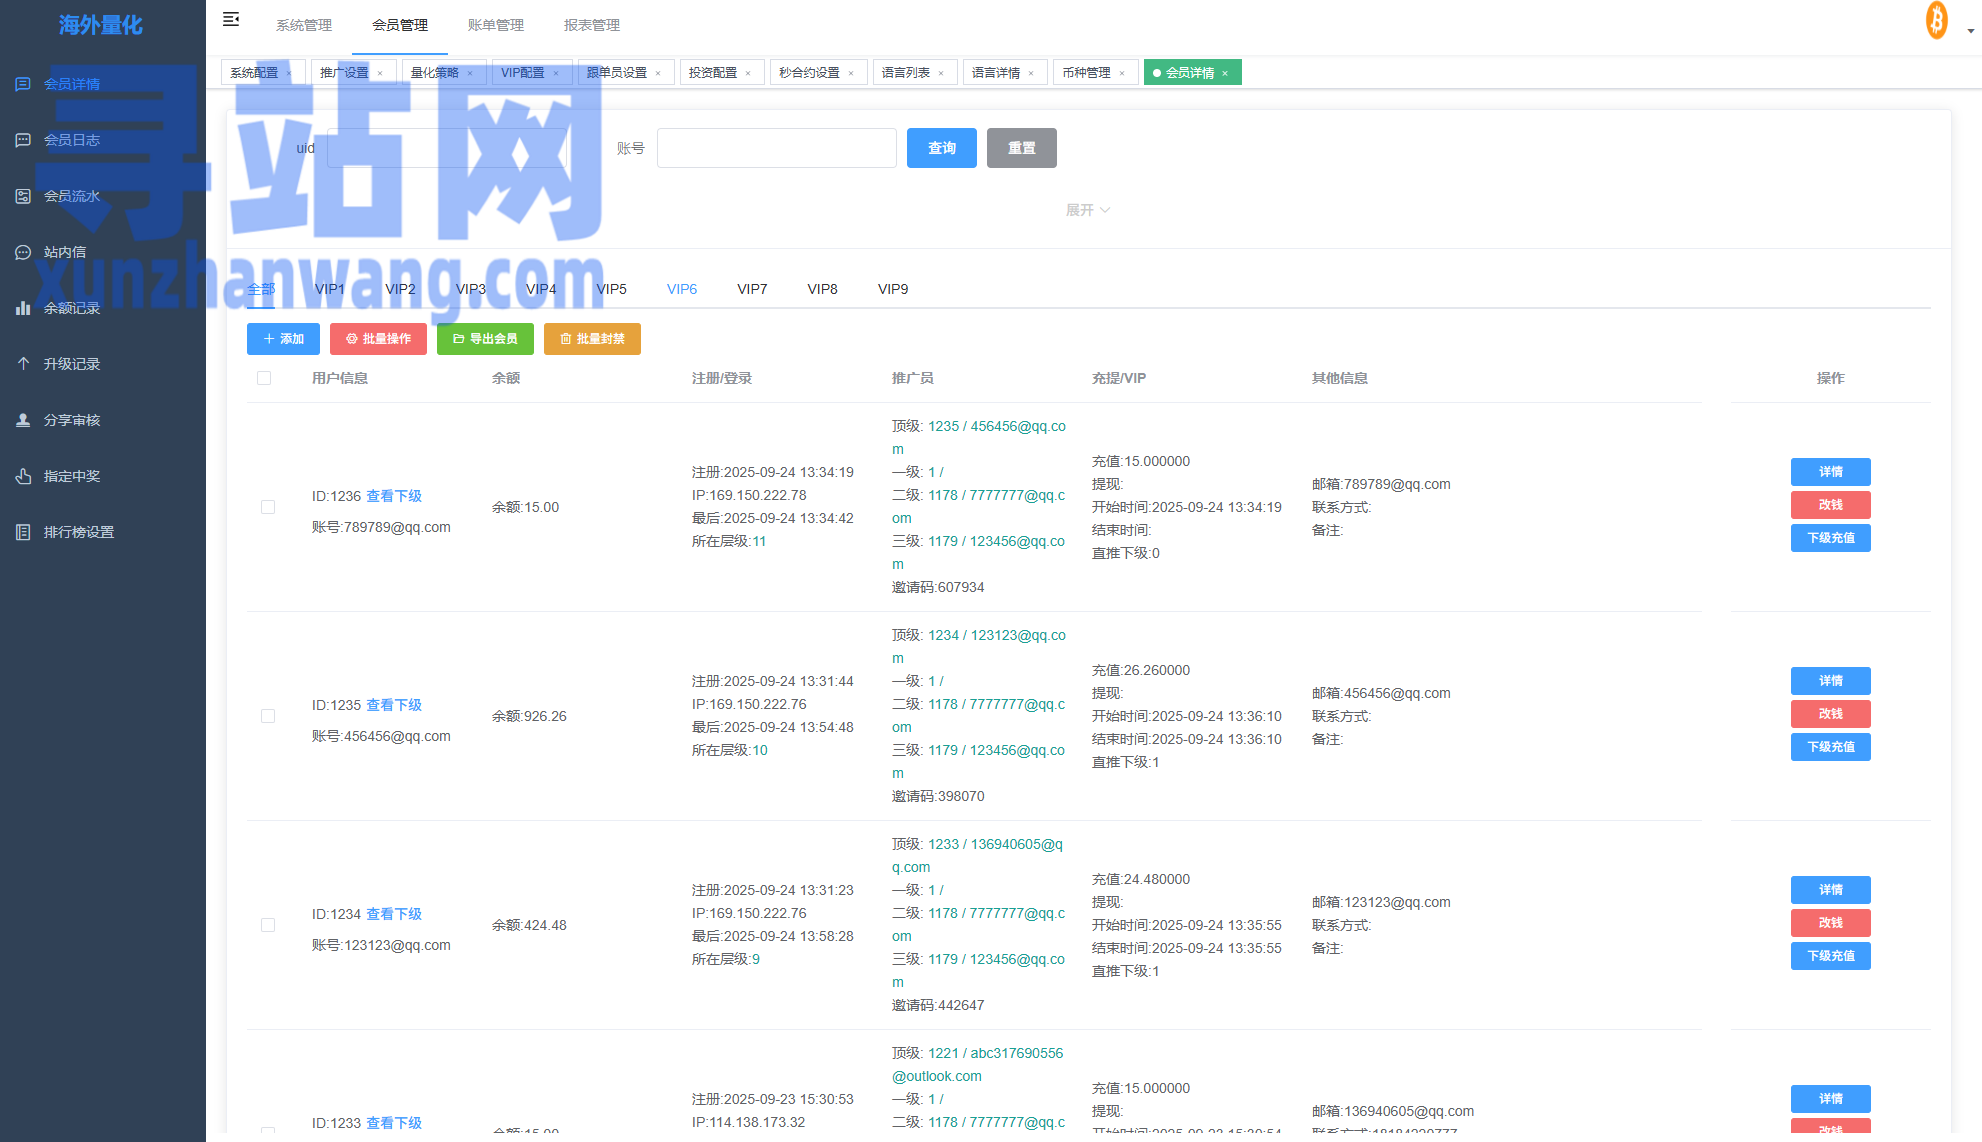Image resolution: width=1982 pixels, height=1142 pixels.
Task: Switch to 报表管理 top menu
Action: (591, 25)
